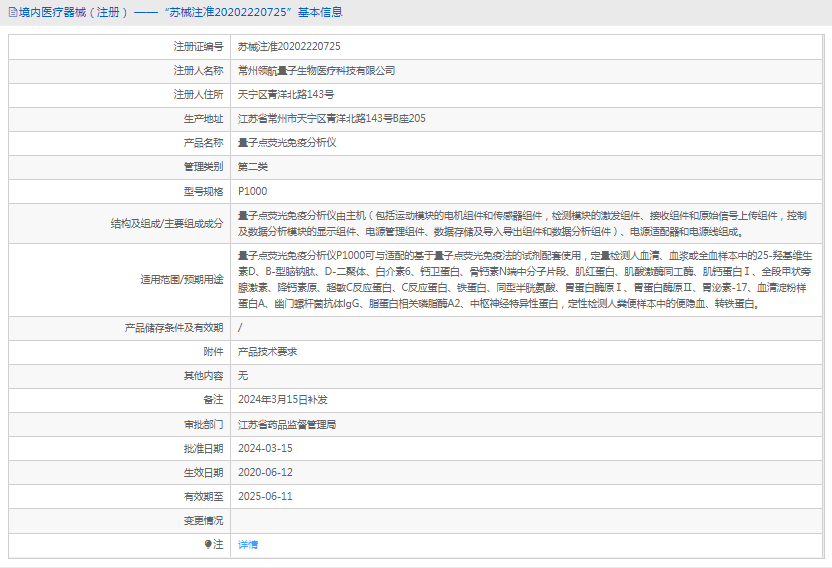Viewport: 832px width, 568px height.
Task: Select product name 量子点荧光免疫分析仪
Action: coord(287,142)
